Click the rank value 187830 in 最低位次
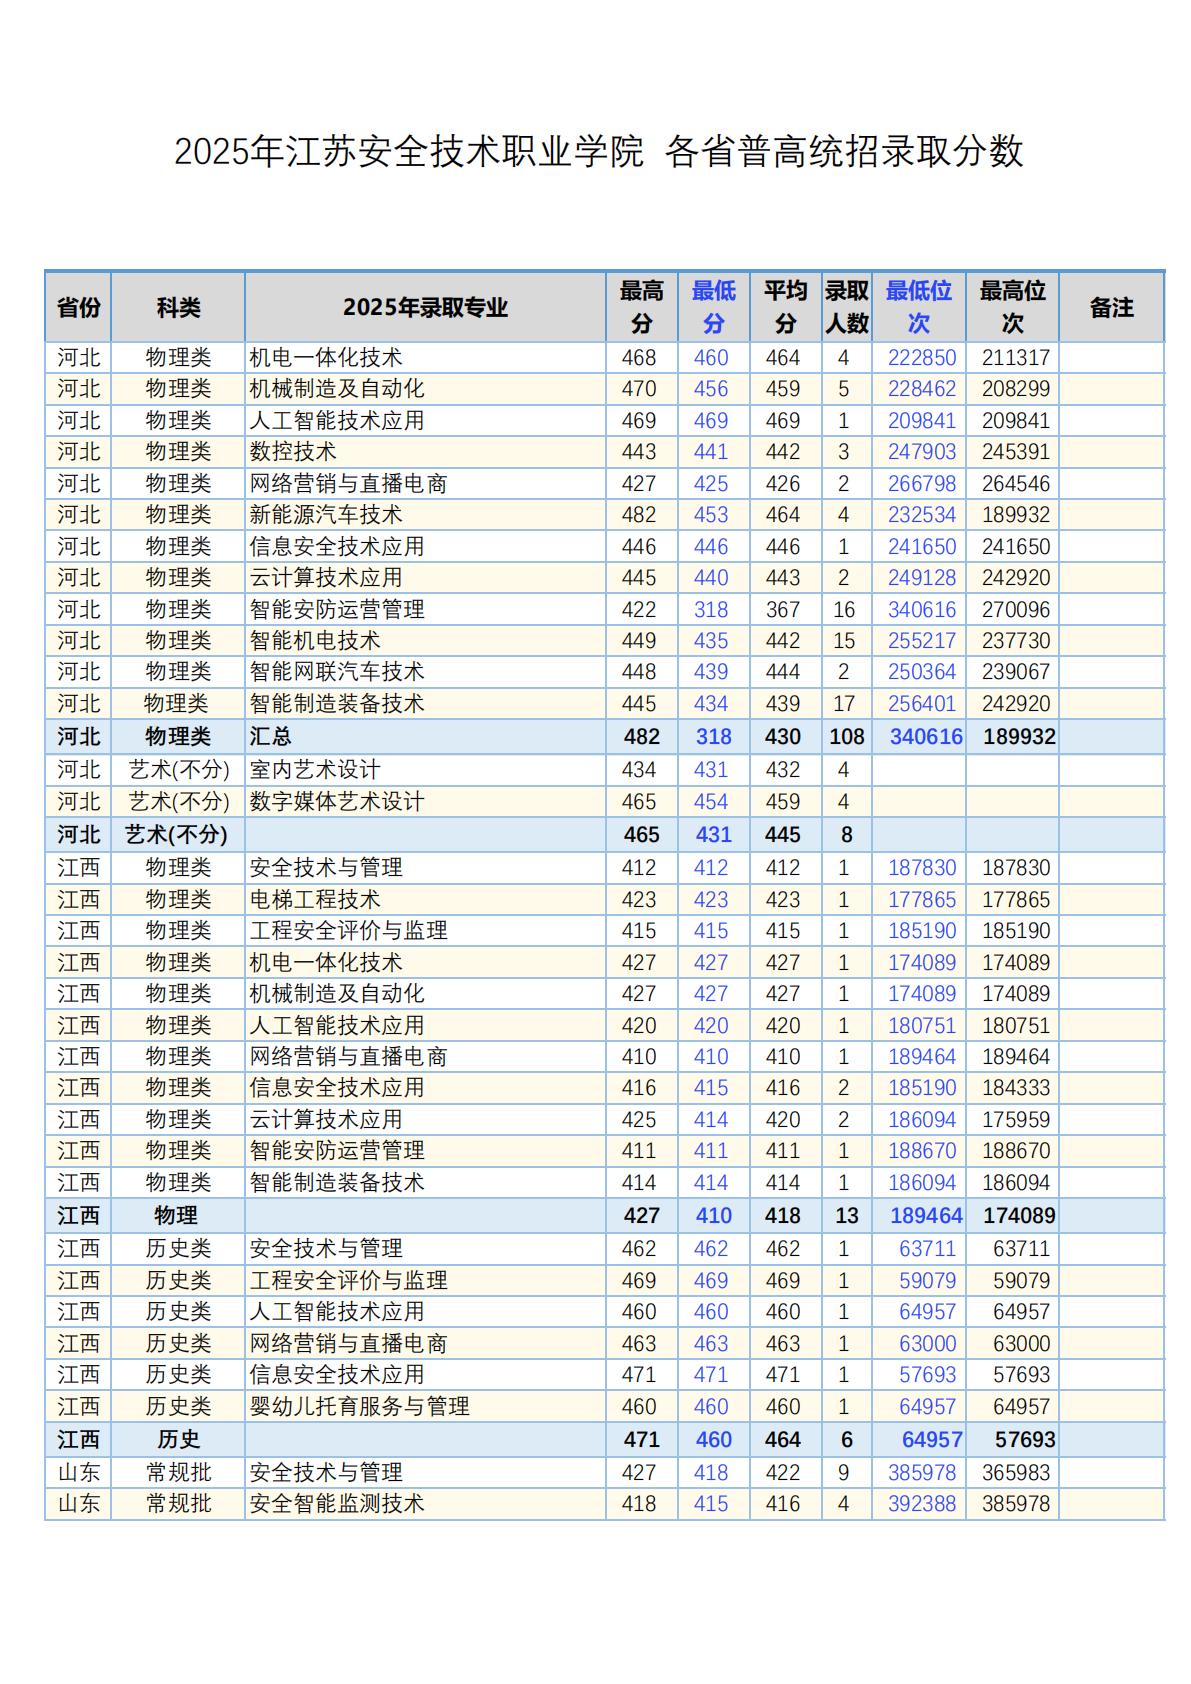Image resolution: width=1191 pixels, height=1684 pixels. click(922, 868)
